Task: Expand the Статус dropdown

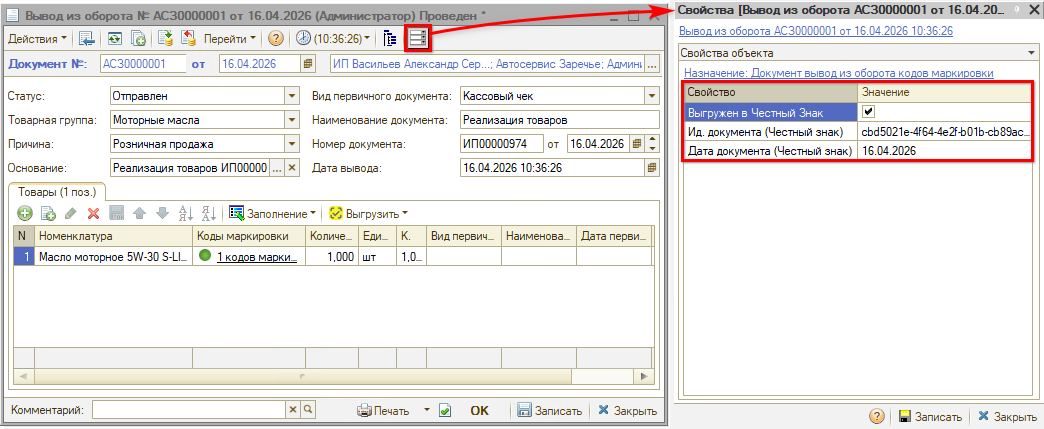Action: click(292, 96)
